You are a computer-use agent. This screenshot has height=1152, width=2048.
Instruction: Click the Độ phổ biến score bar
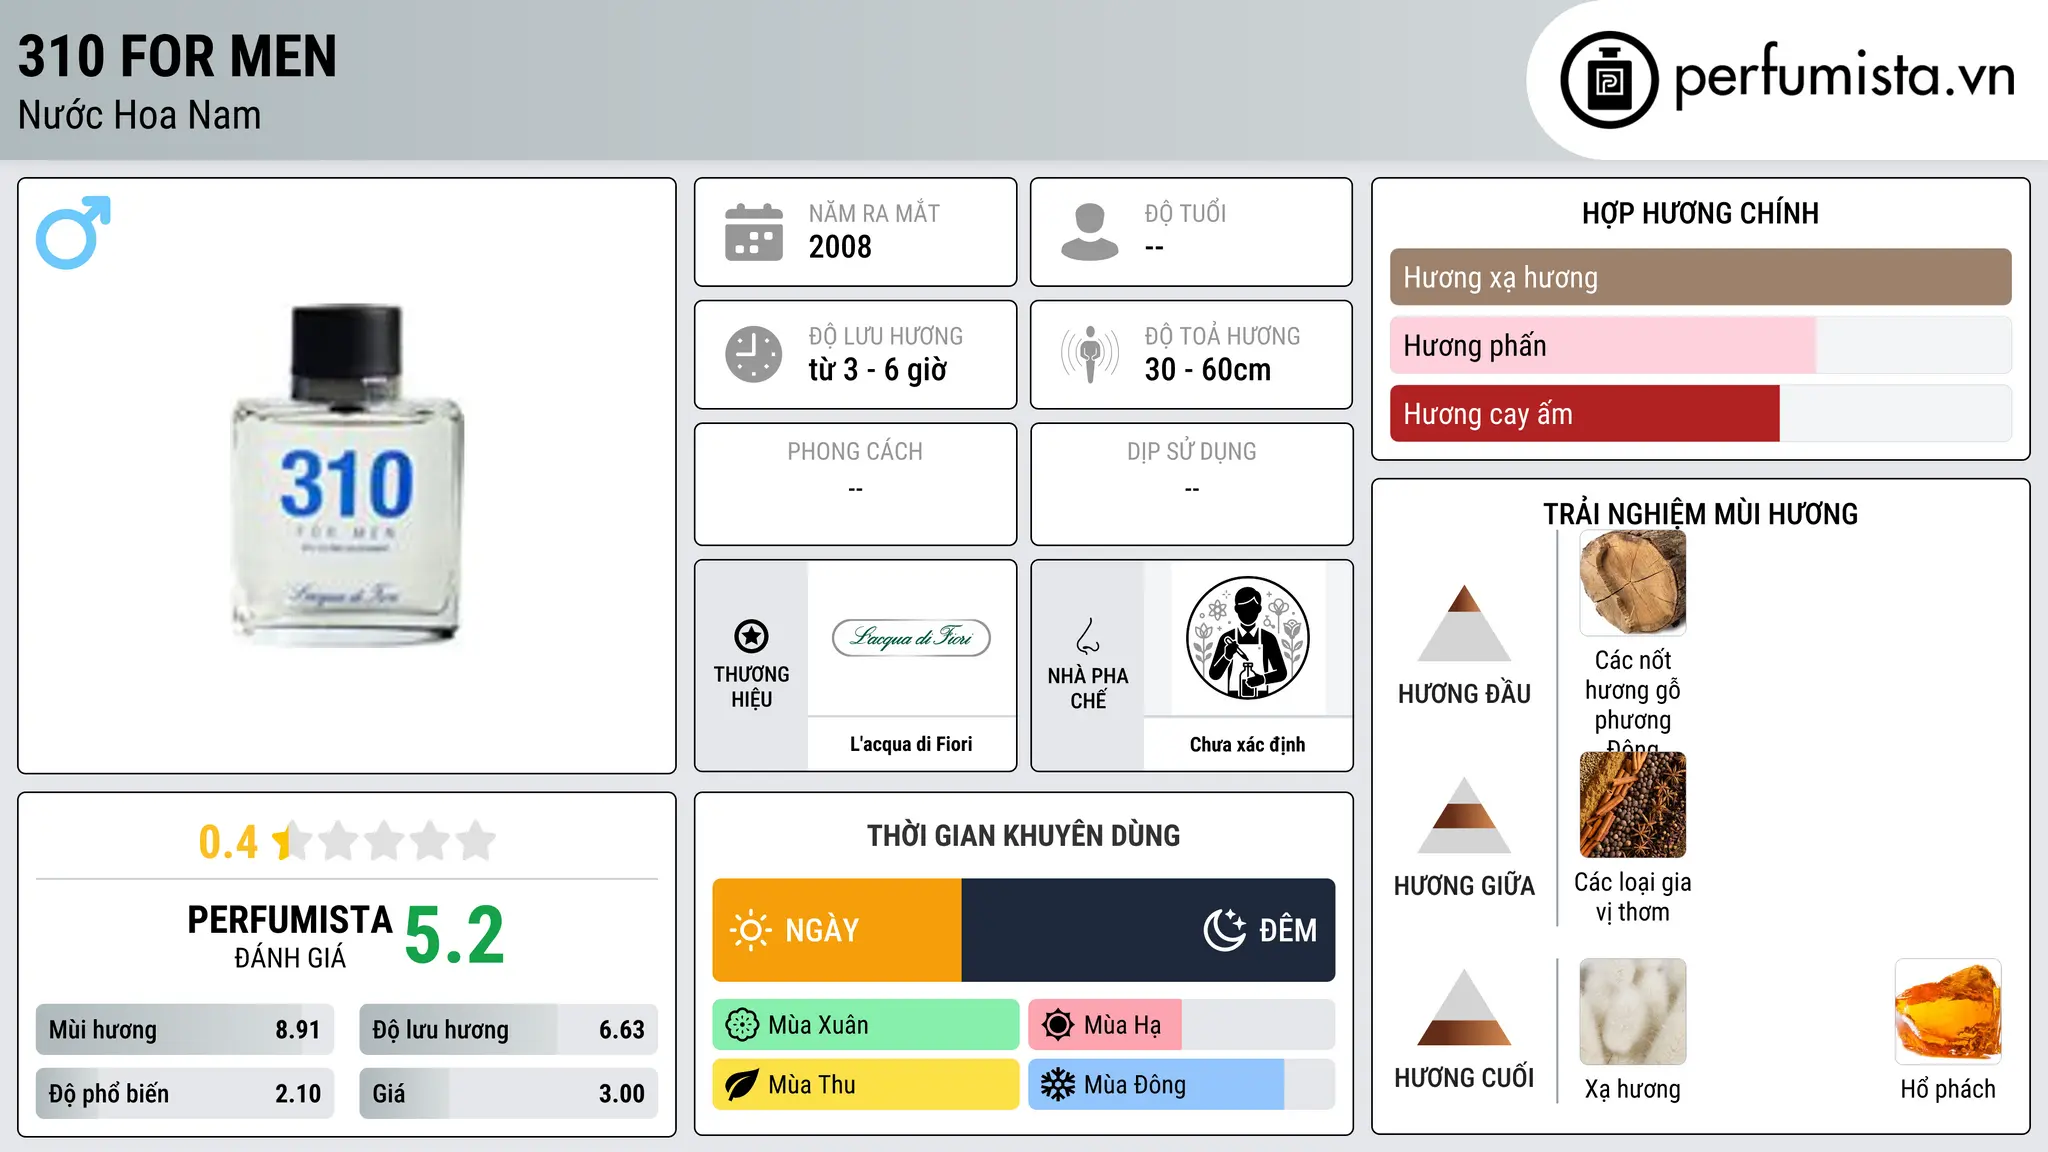[185, 1093]
